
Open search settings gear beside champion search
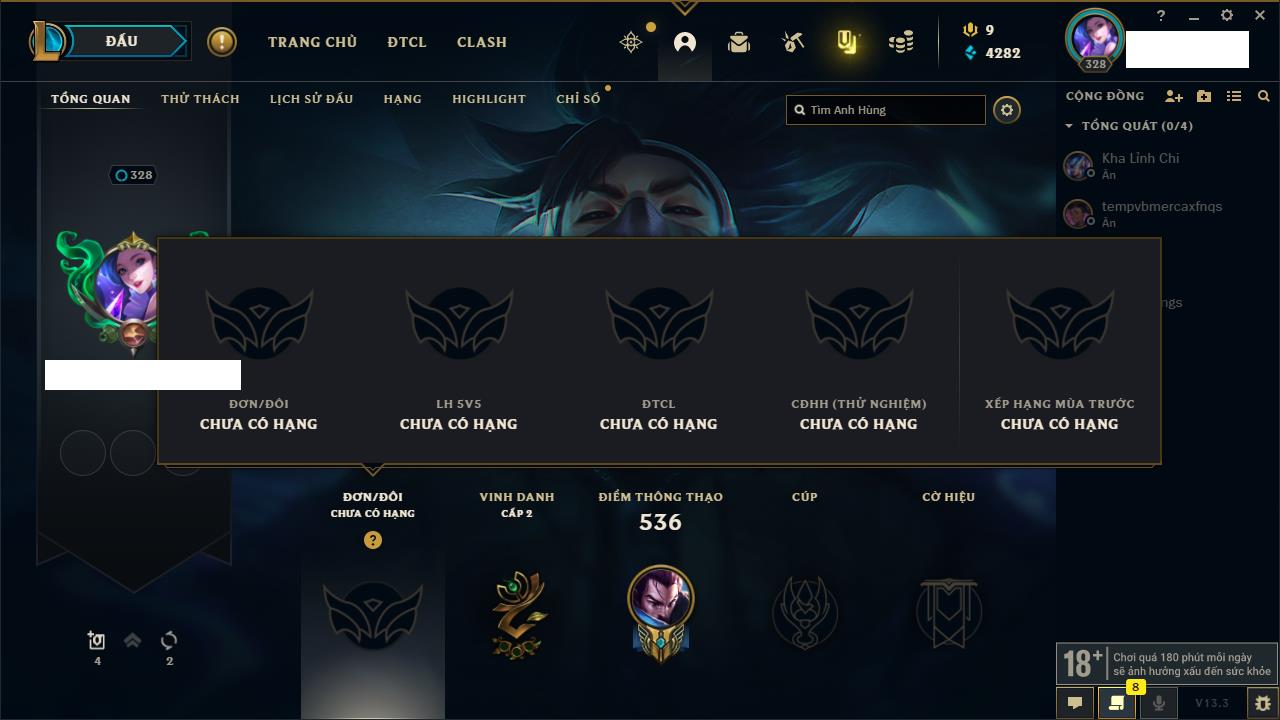click(1007, 110)
